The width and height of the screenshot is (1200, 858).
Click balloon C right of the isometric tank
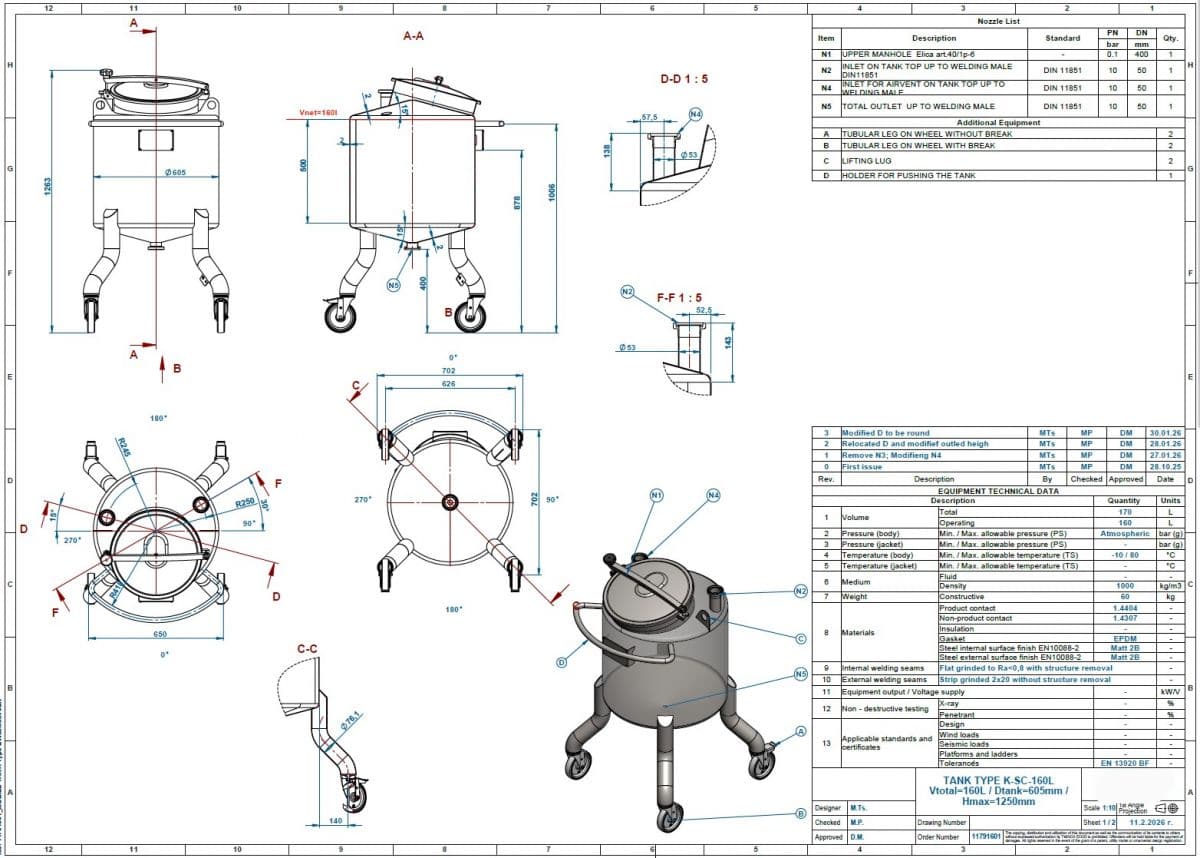point(800,638)
